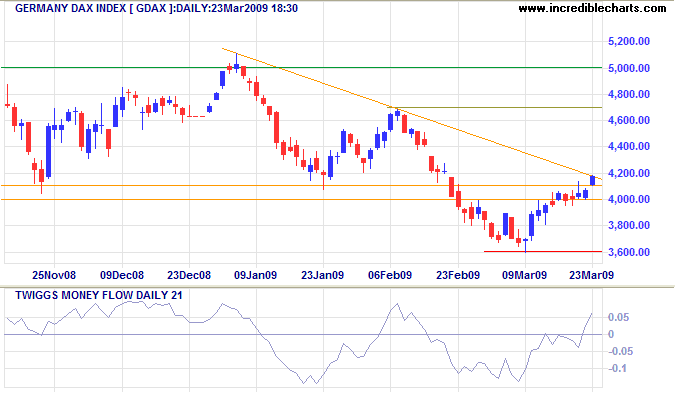
Task: Click the 23Feb09 date label
Action: (x=458, y=275)
